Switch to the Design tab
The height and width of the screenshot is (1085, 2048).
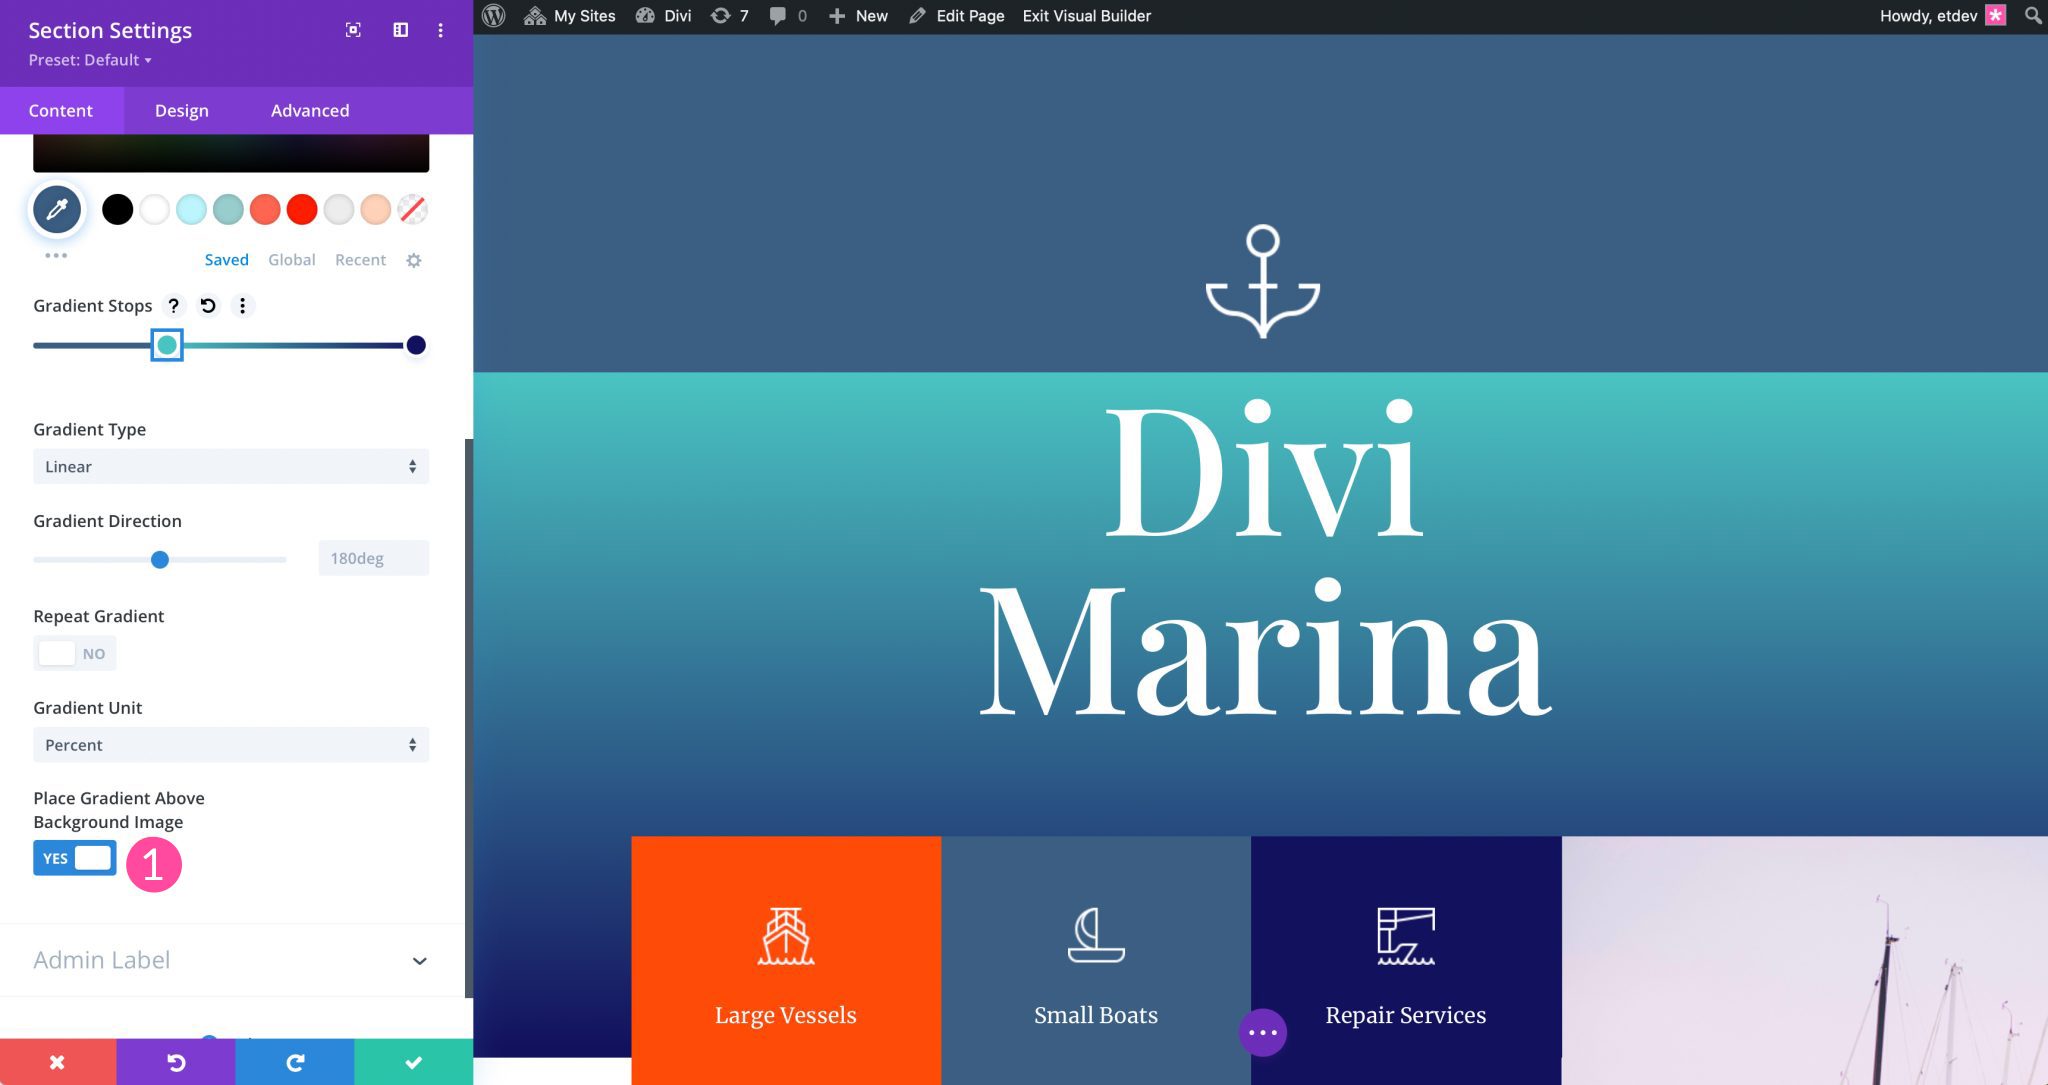(180, 110)
